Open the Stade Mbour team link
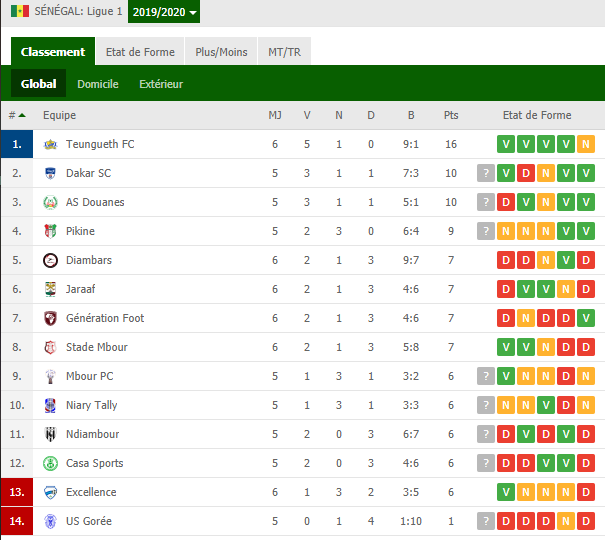 point(96,347)
